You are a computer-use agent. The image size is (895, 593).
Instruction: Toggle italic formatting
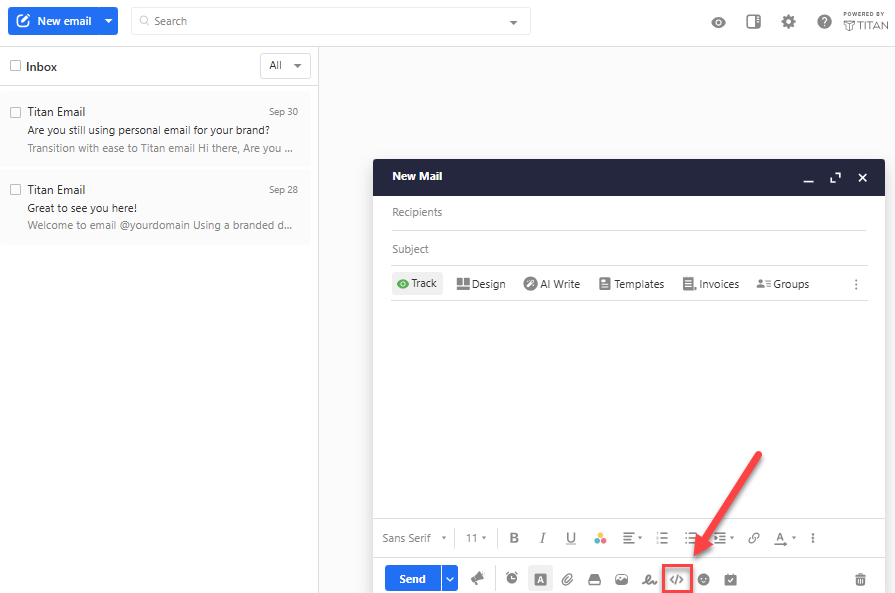pyautogui.click(x=542, y=538)
